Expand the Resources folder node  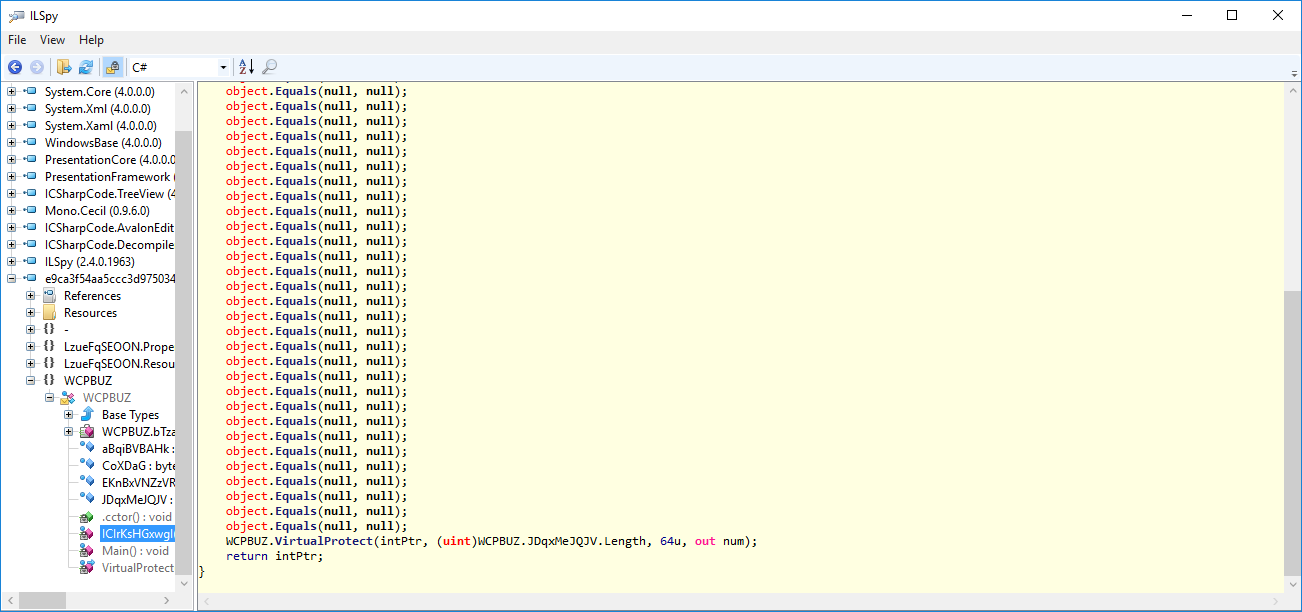[31, 313]
